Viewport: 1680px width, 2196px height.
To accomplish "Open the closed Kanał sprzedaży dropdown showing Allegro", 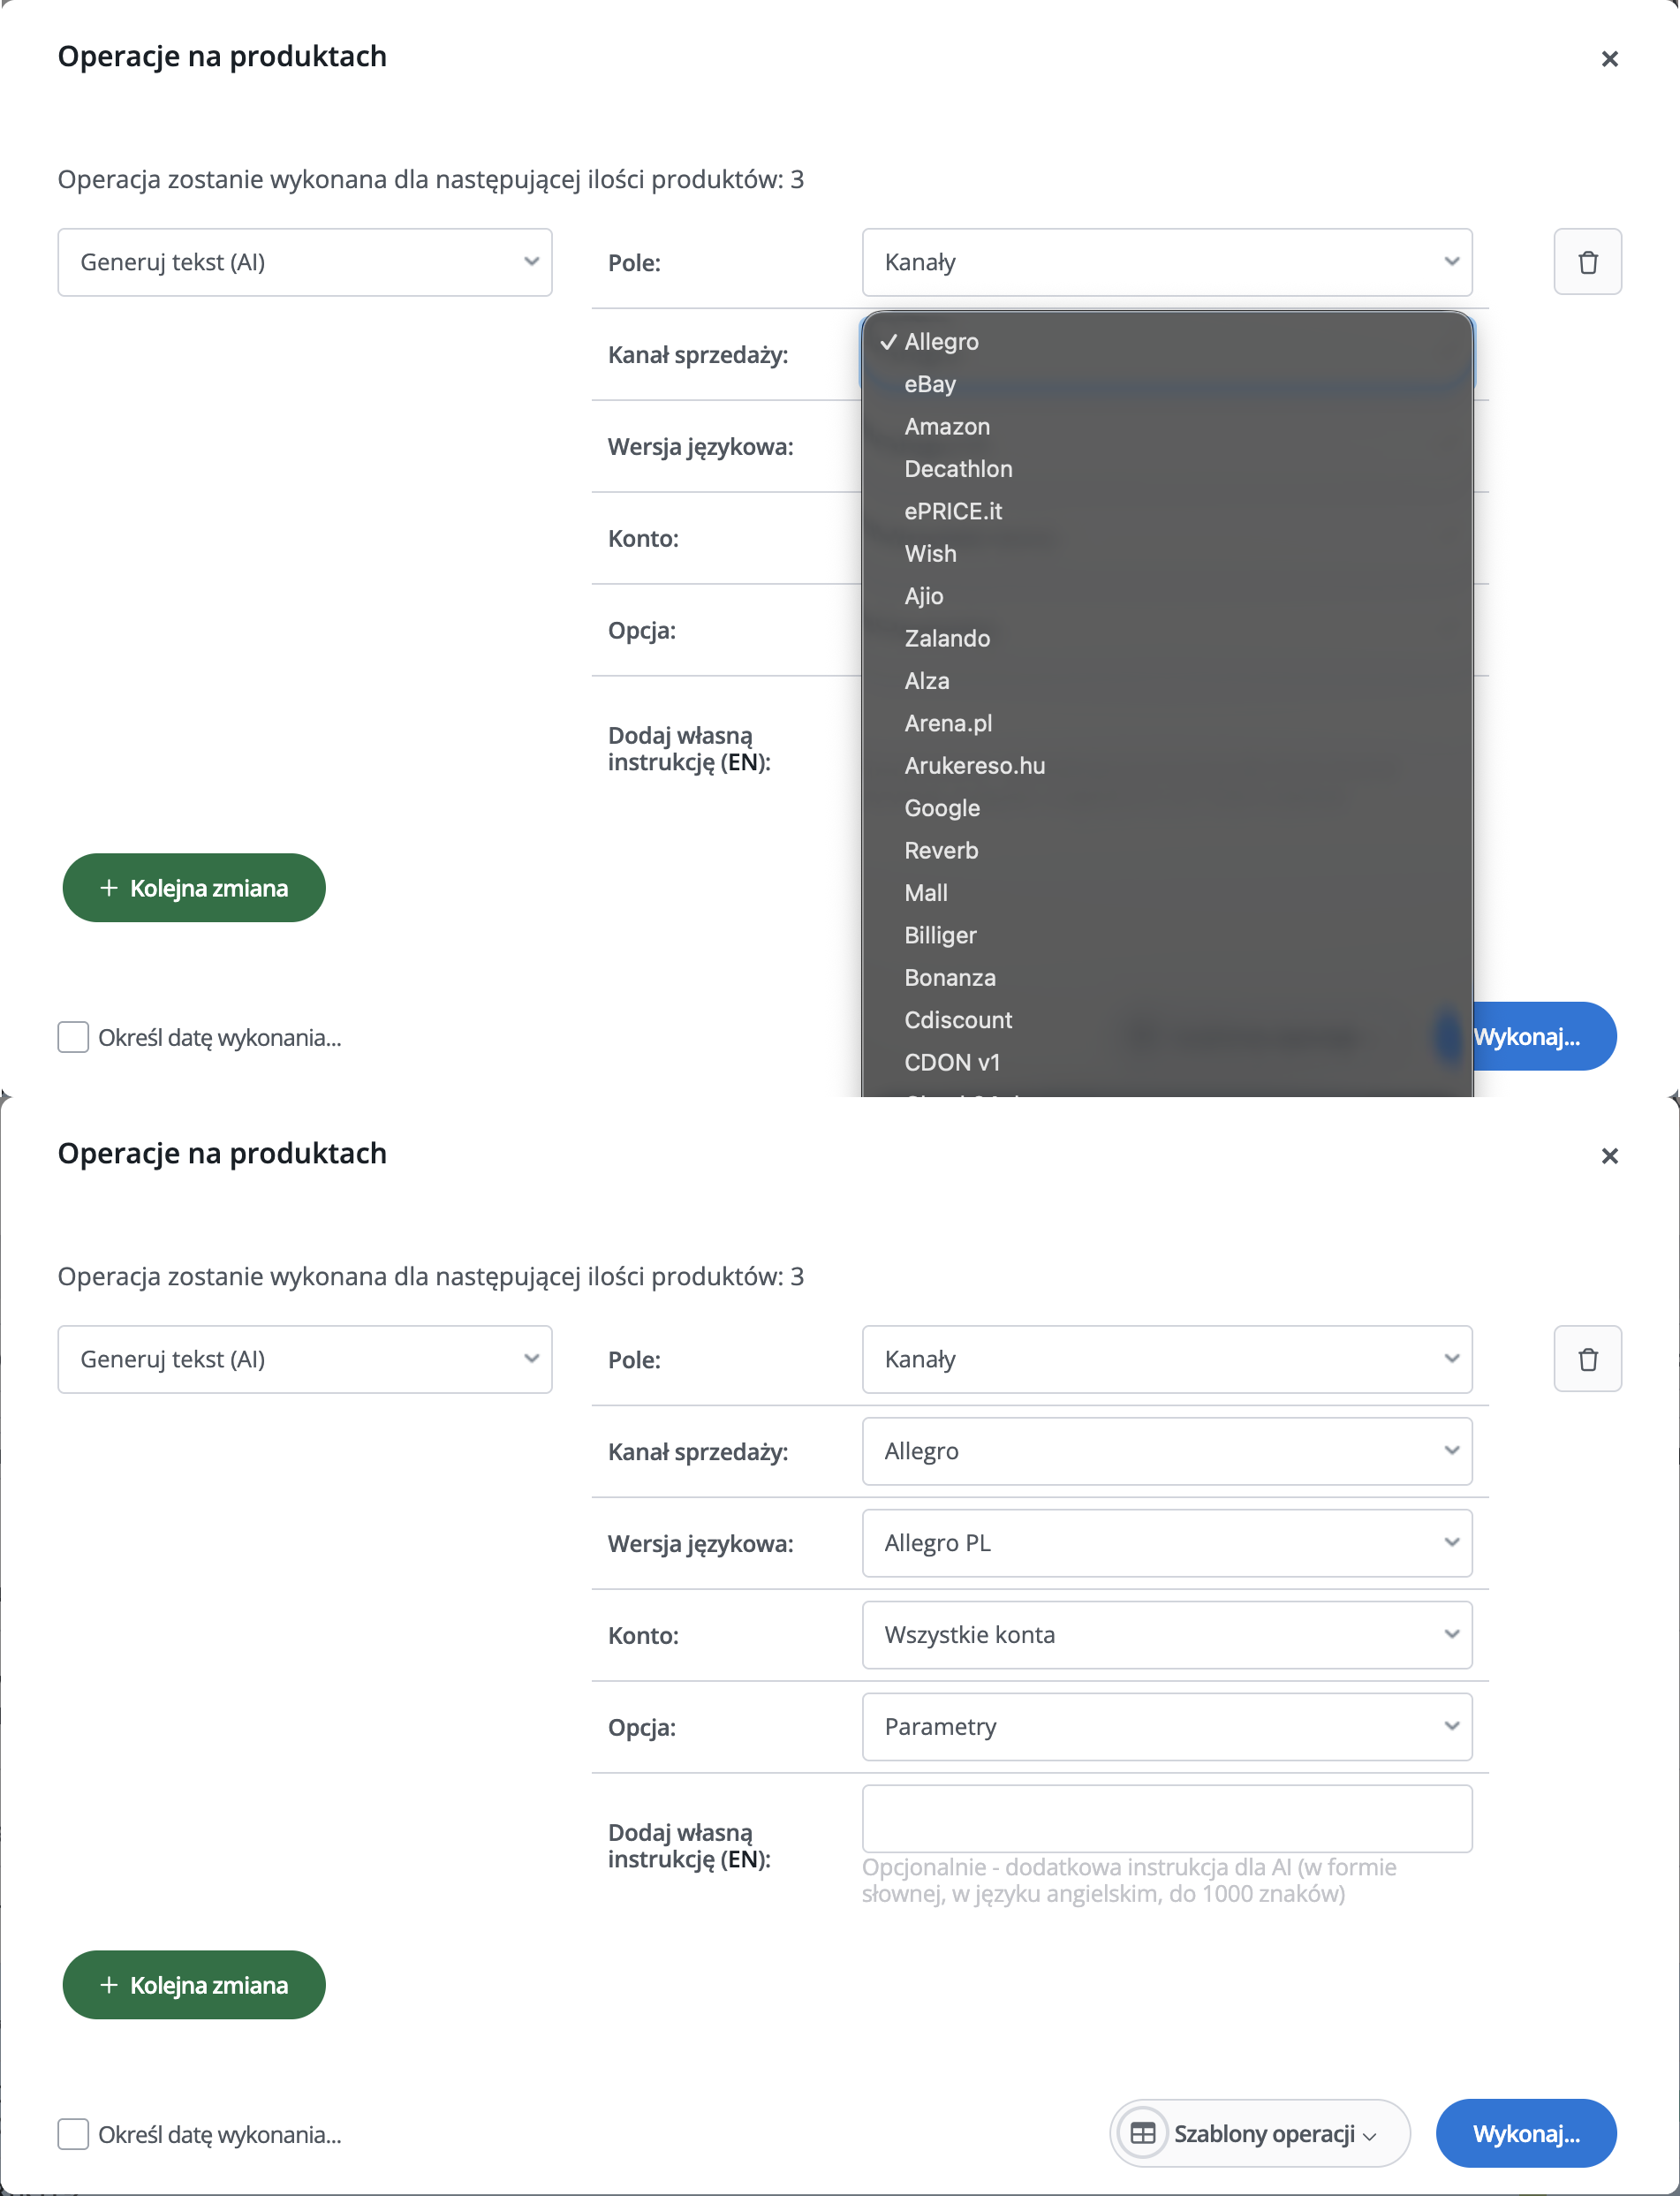I will [1166, 1451].
